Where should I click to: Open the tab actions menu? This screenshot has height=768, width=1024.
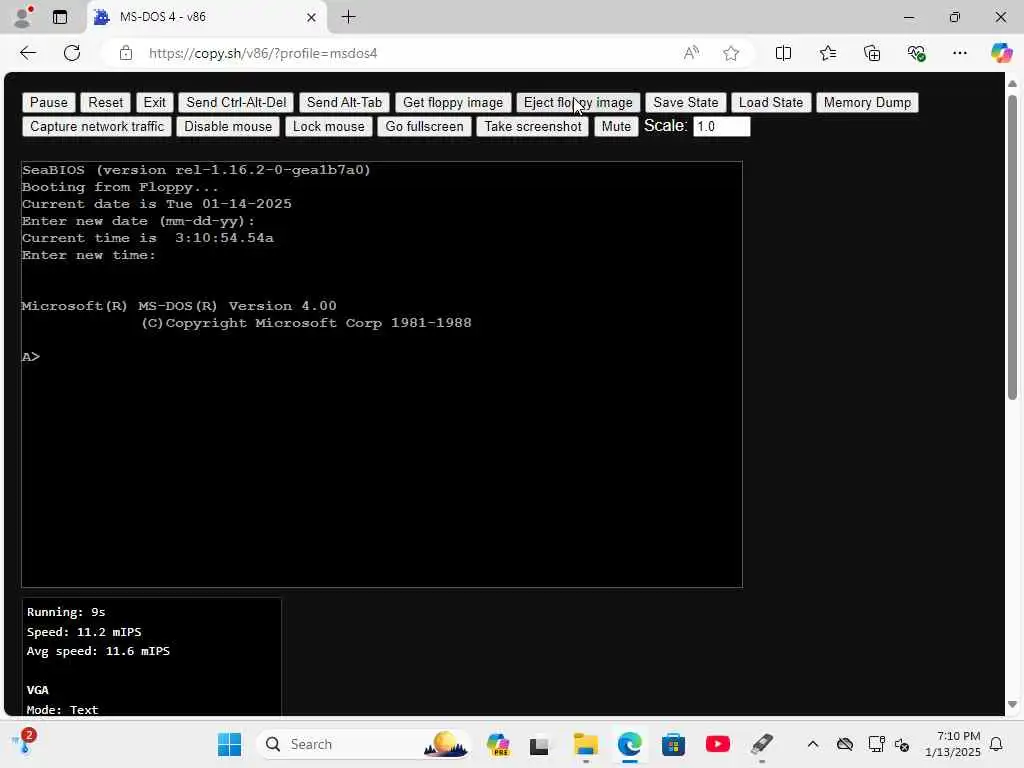pos(60,17)
